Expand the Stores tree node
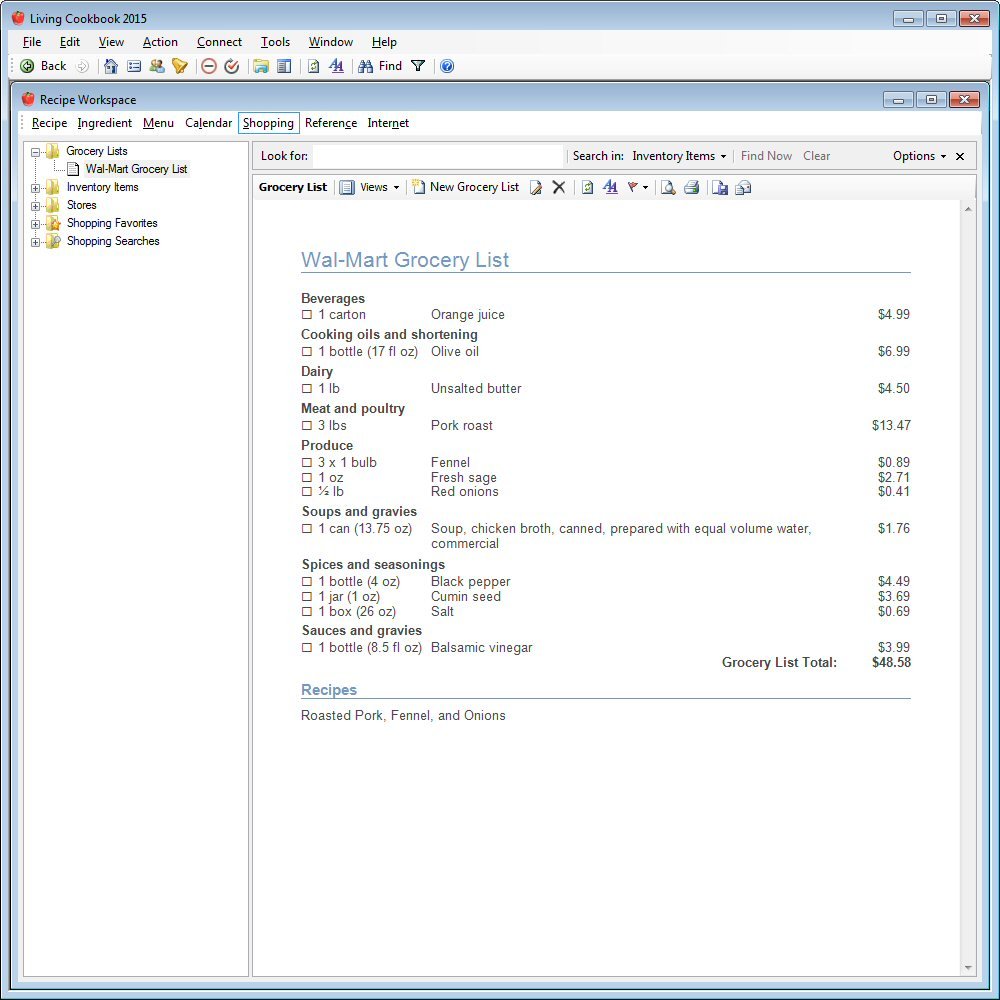The width and height of the screenshot is (1000, 1000). click(36, 206)
